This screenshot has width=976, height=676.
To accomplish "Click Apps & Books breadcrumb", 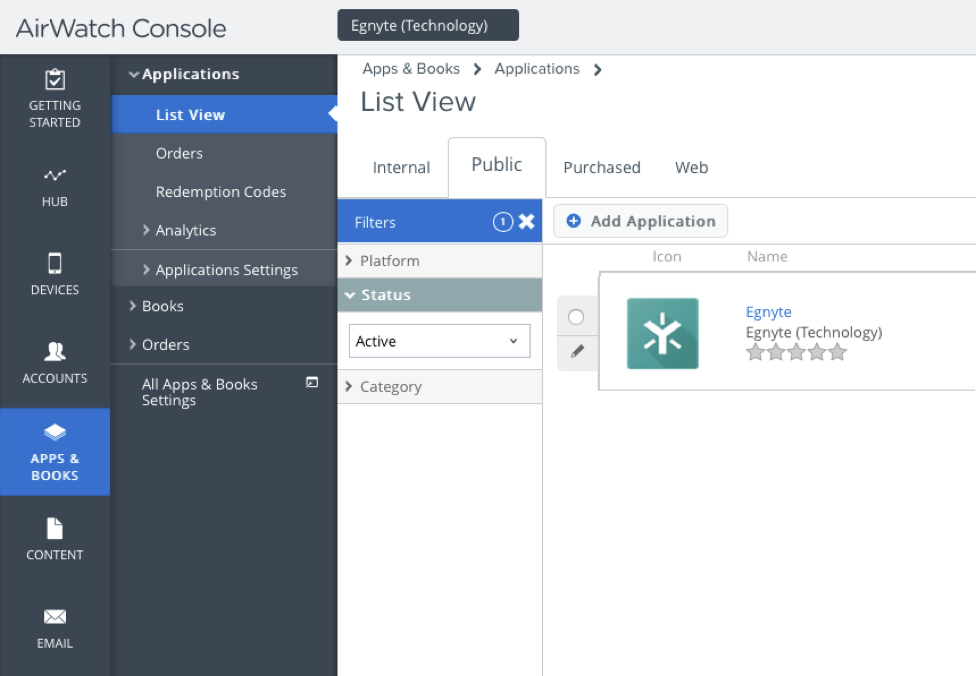I will (411, 68).
